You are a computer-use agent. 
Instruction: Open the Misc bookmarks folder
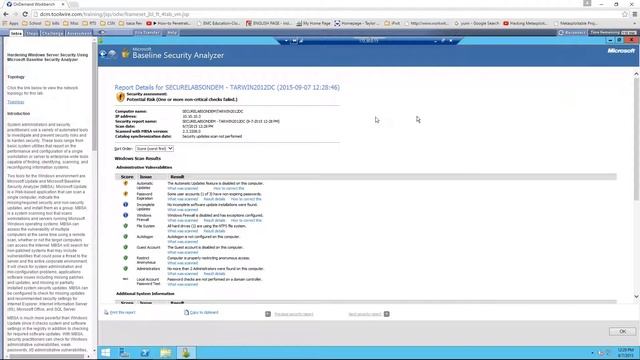tap(71, 23)
